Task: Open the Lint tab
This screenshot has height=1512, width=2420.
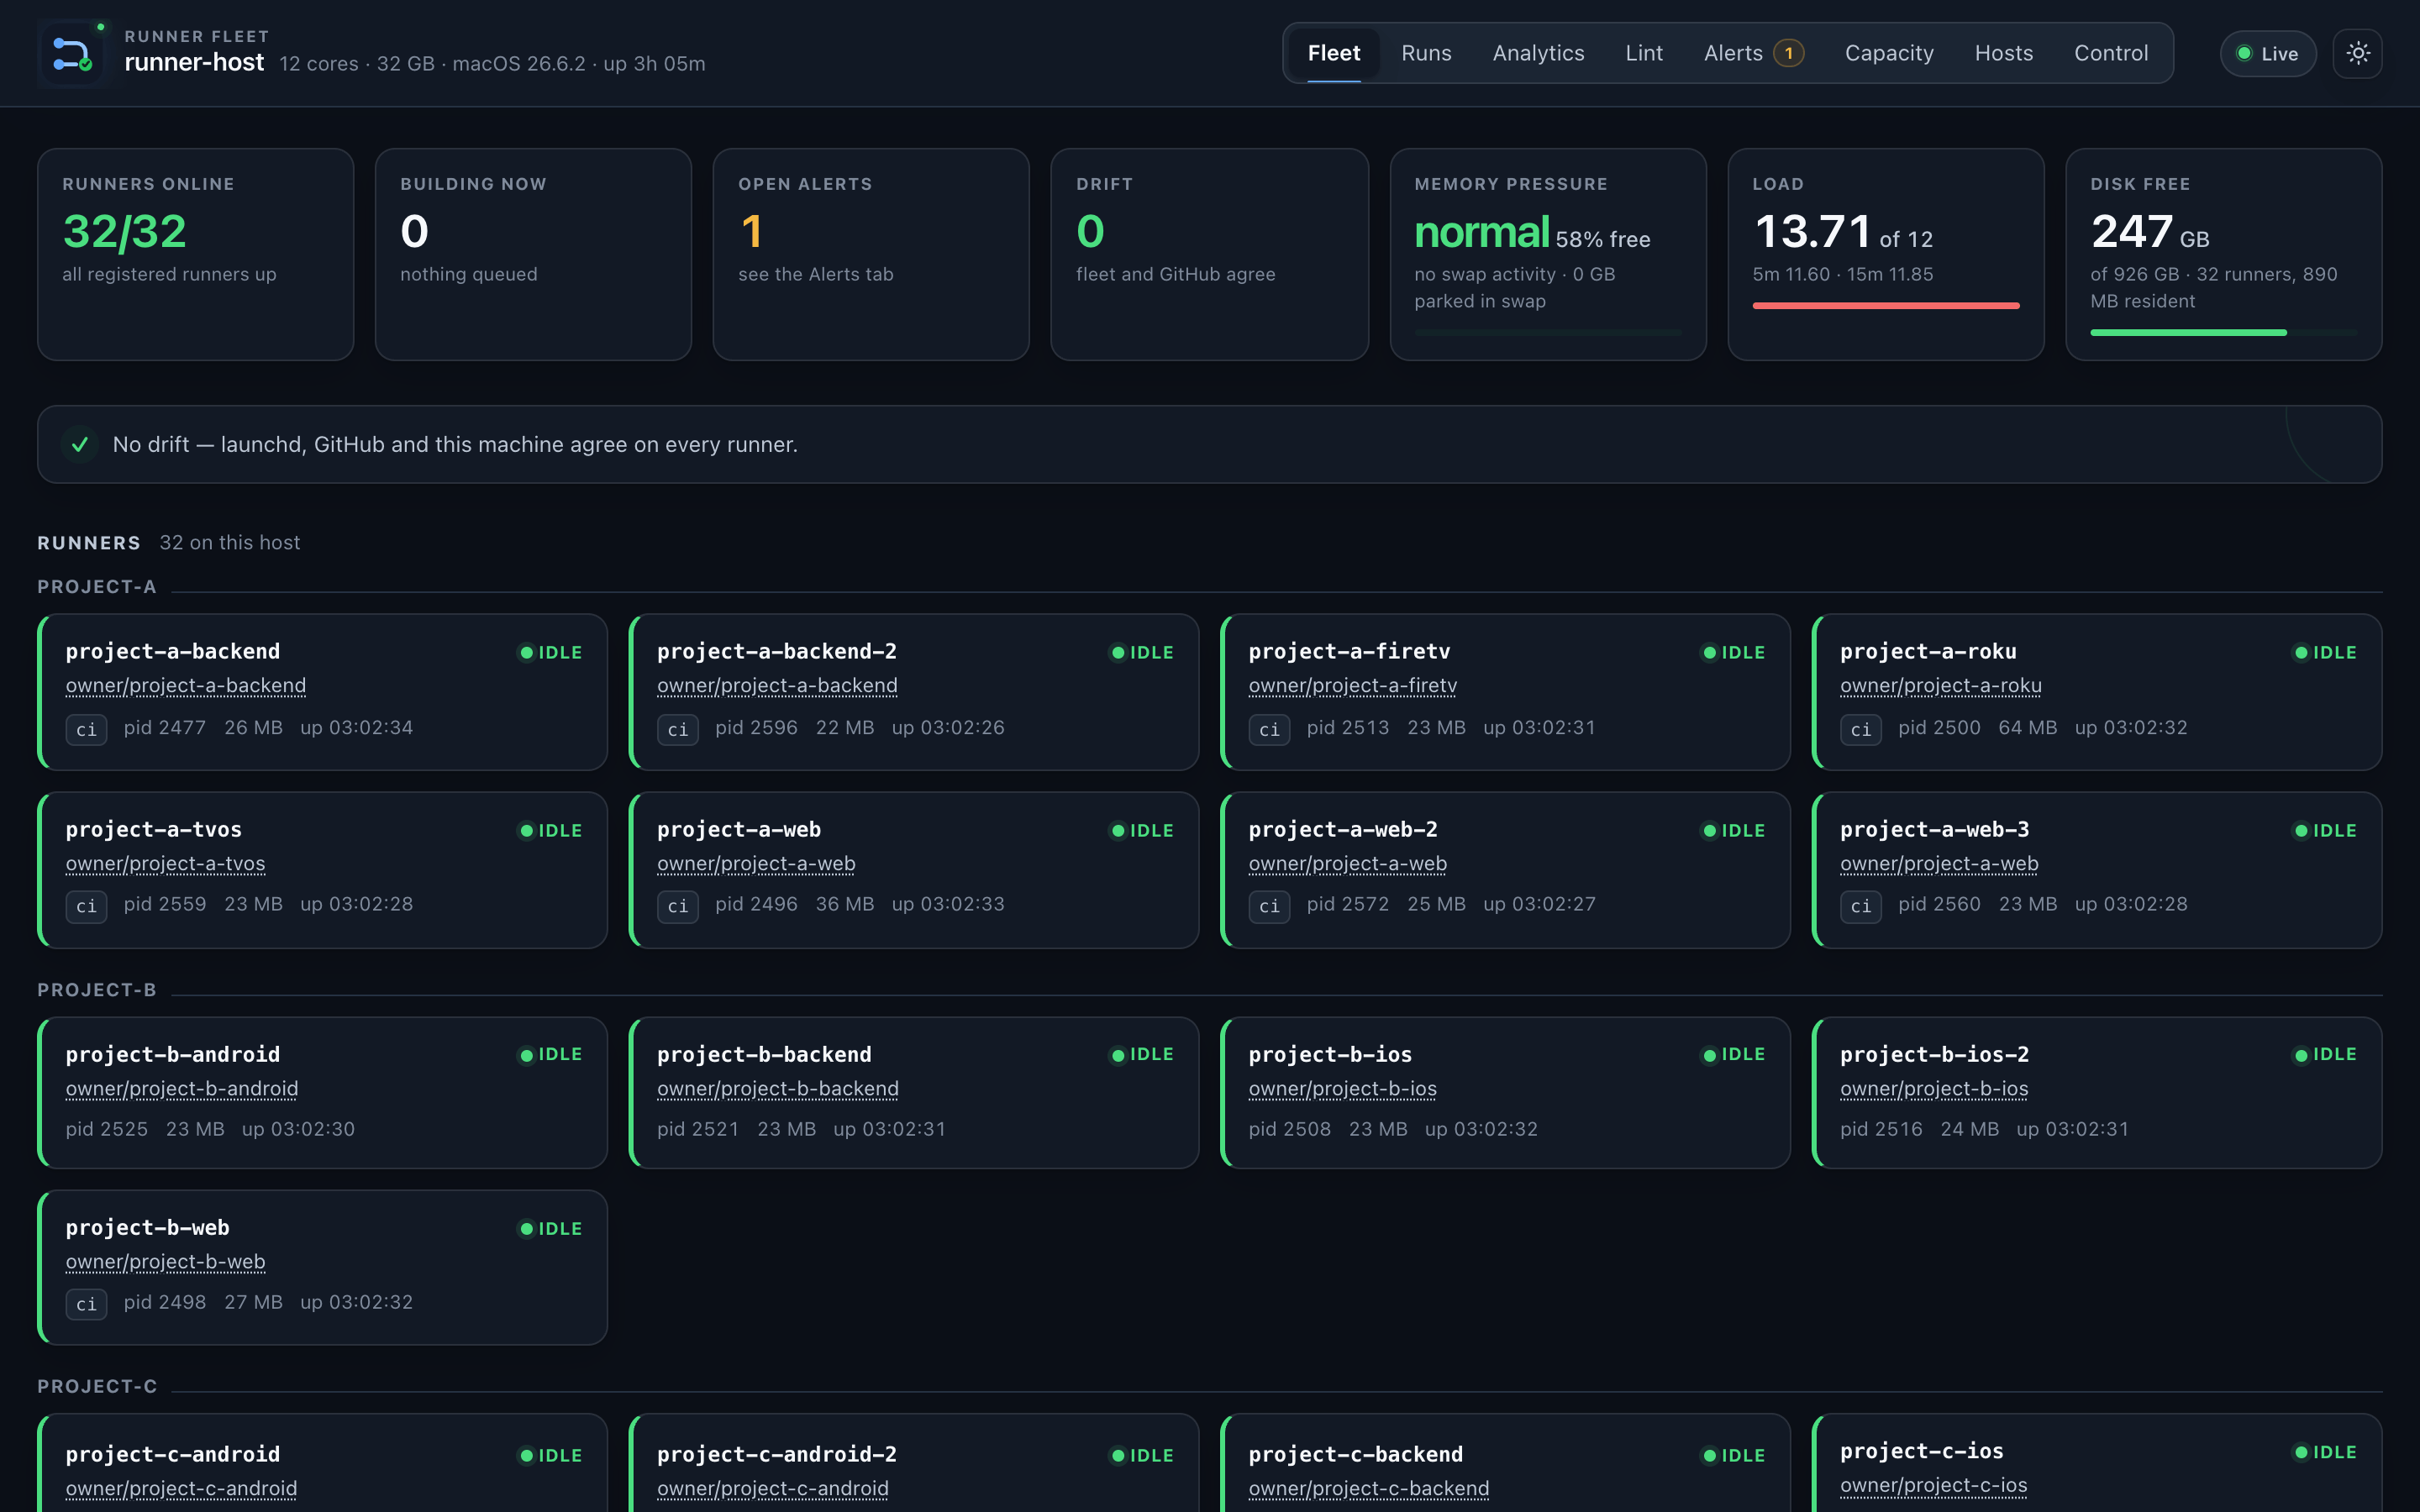Action: (1644, 53)
